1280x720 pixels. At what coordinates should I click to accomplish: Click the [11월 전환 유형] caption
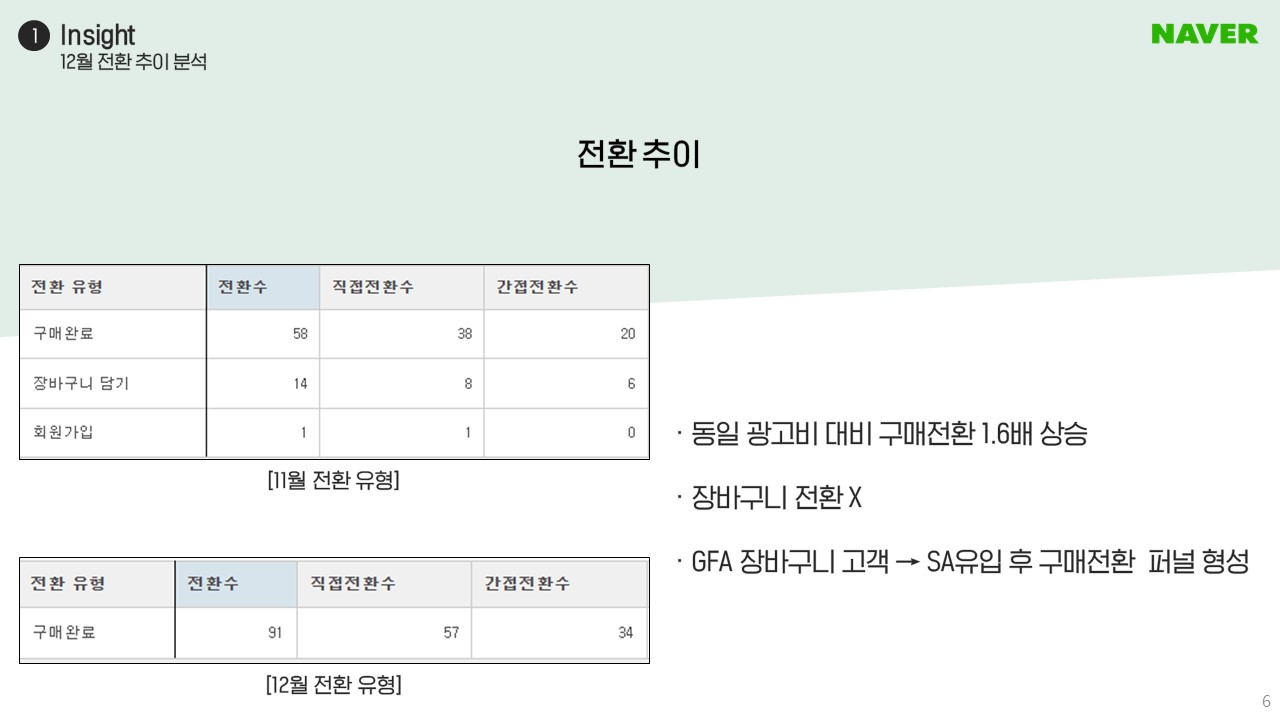click(334, 481)
